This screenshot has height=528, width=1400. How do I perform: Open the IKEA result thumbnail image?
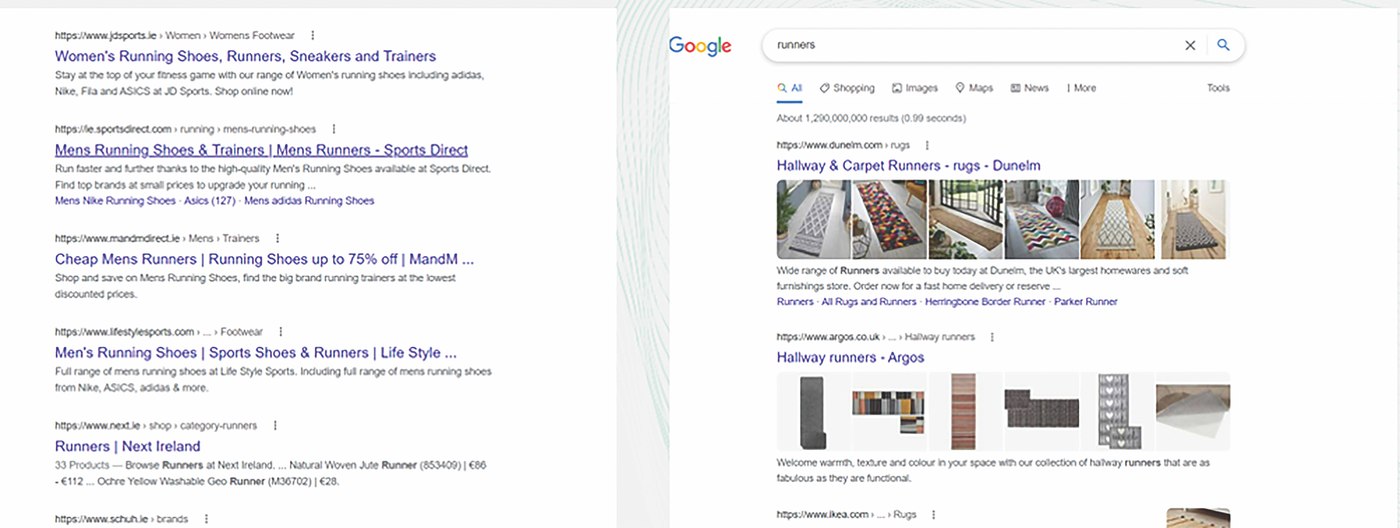pos(1198,518)
